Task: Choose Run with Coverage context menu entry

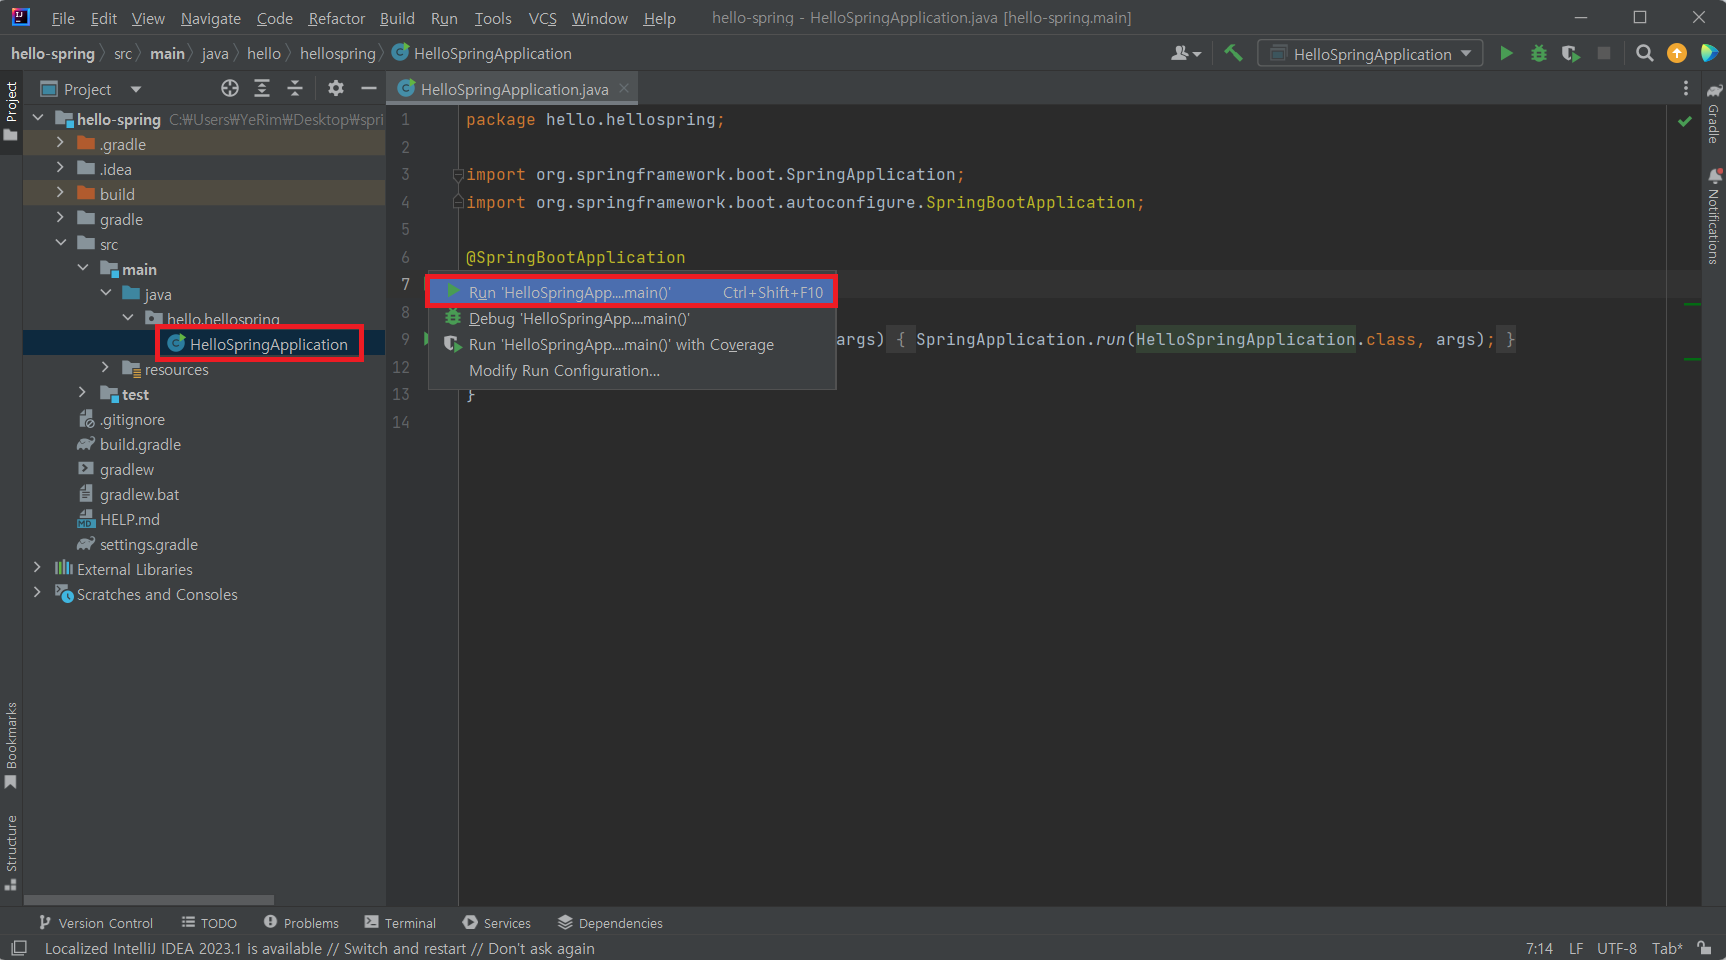Action: pyautogui.click(x=632, y=344)
